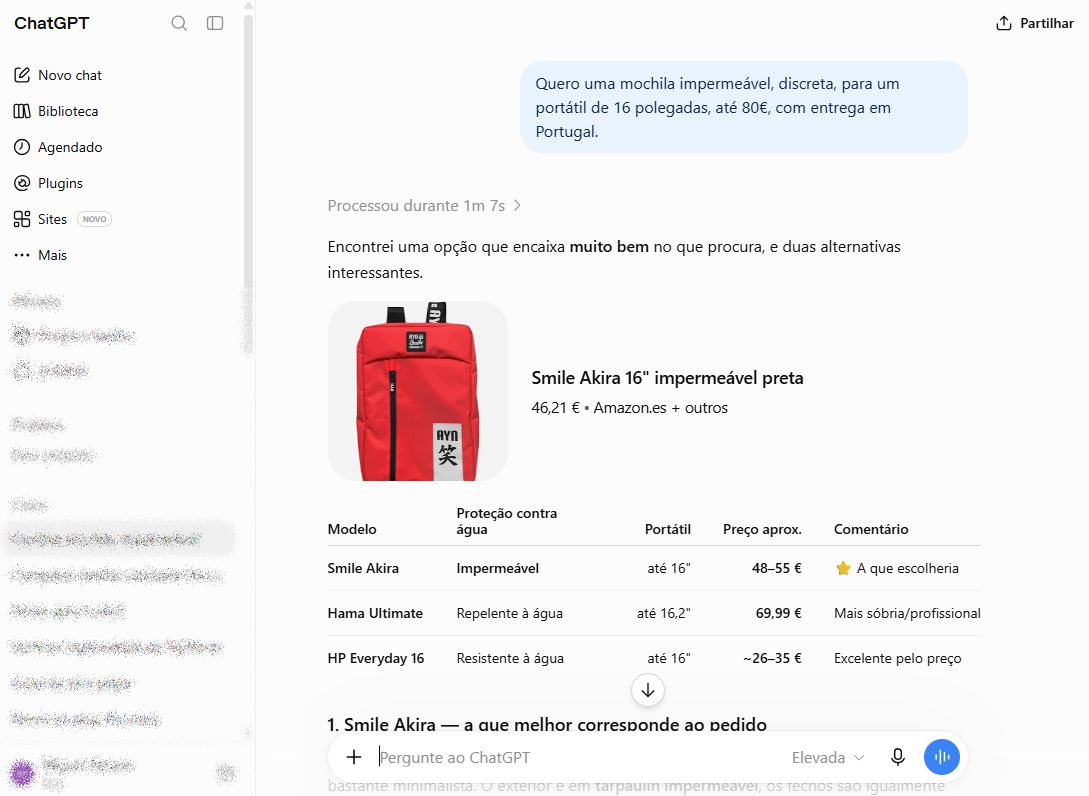Click the 'Repelente à água' table cell
This screenshot has width=1089, height=796.
[x=509, y=613]
